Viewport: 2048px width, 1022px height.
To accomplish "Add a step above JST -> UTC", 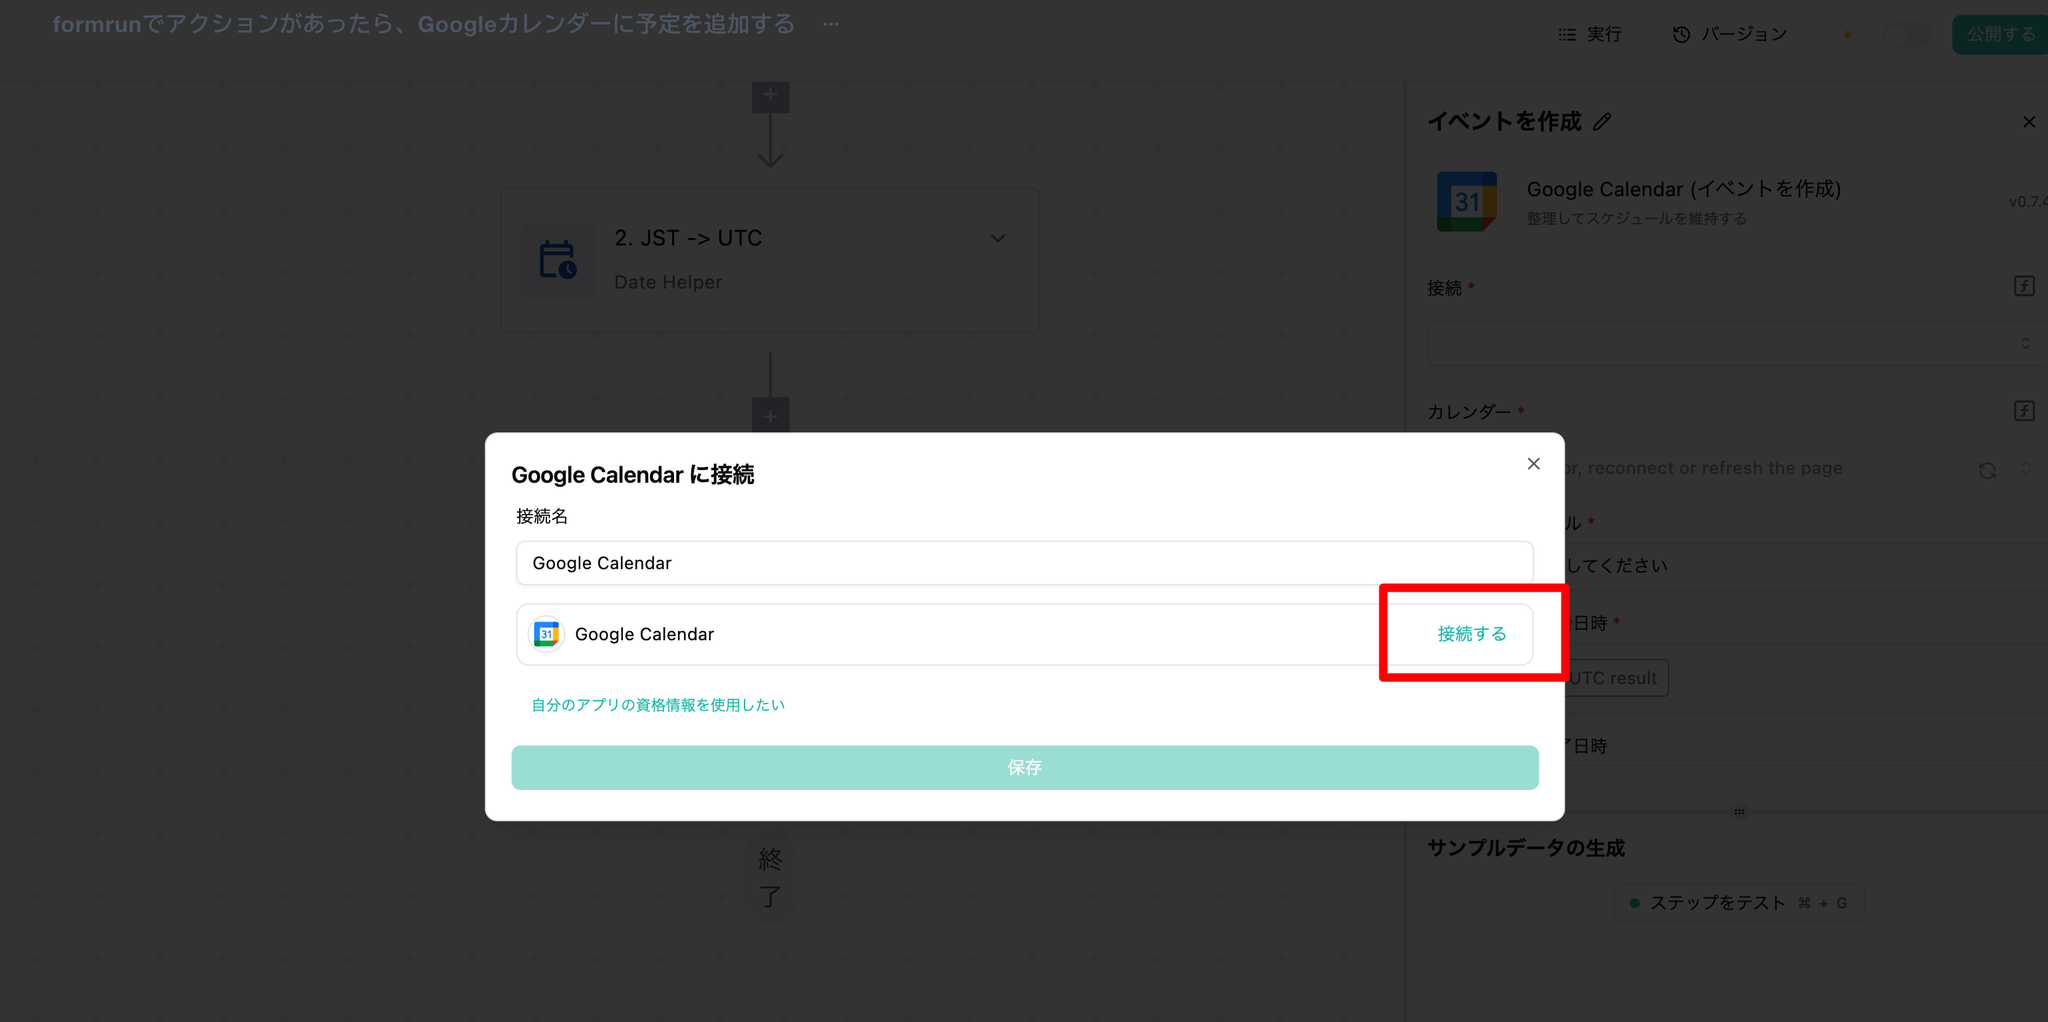I will pos(770,96).
